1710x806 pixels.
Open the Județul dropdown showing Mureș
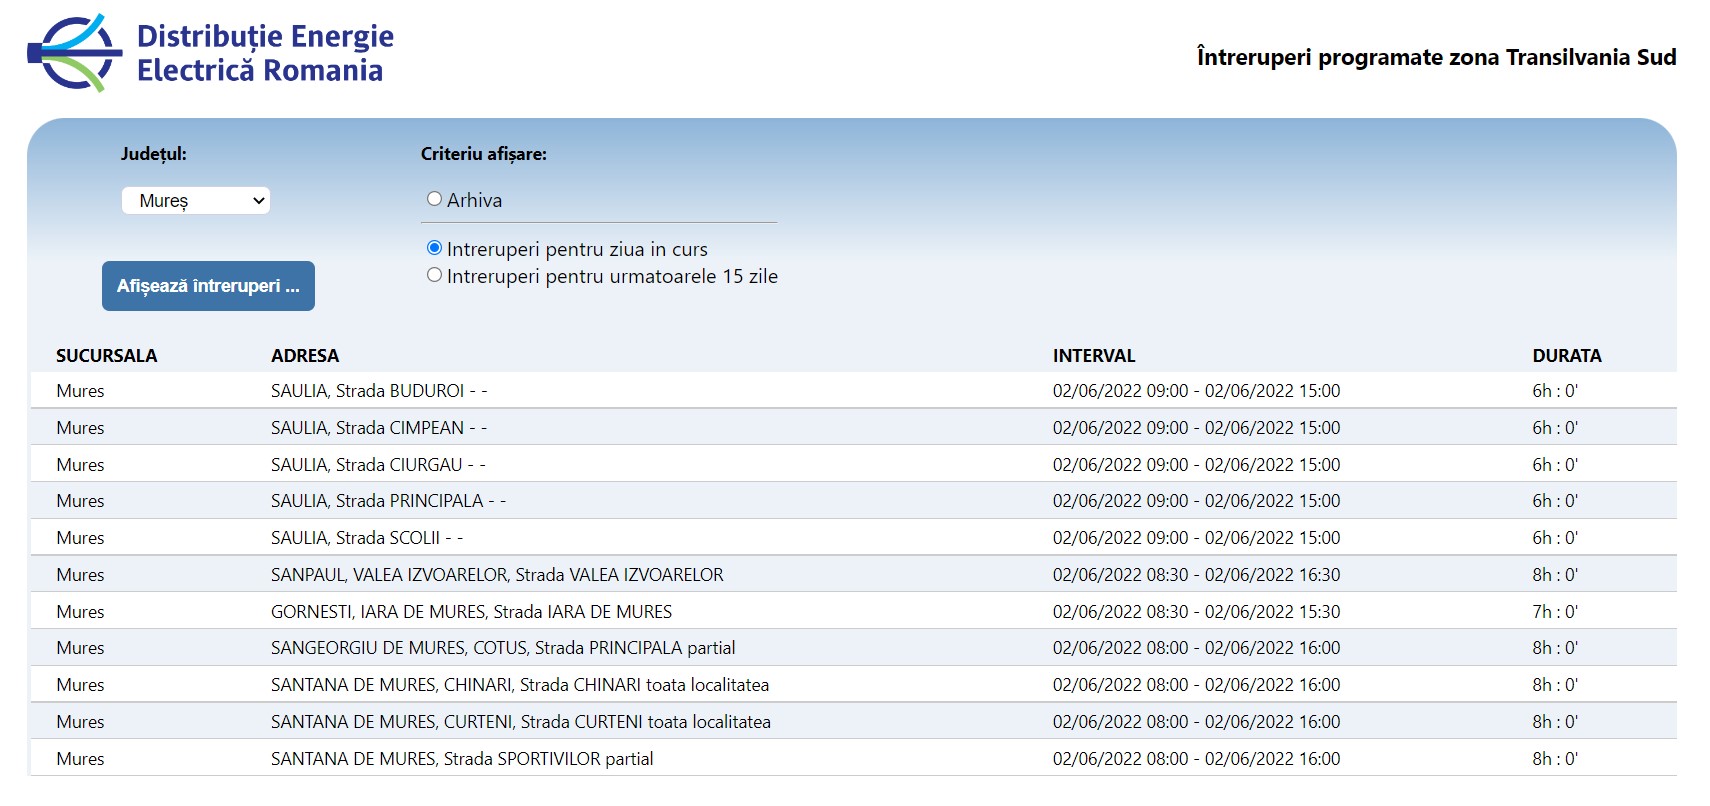point(196,201)
